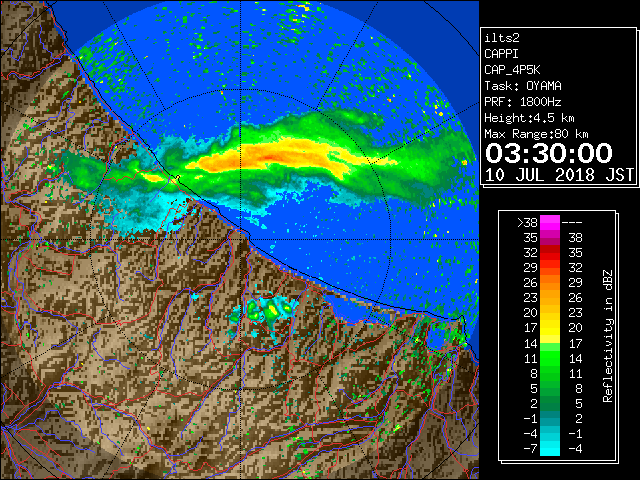Pick the red 32–35 dBZ legend swatch
The height and width of the screenshot is (480, 640).
[x=550, y=253]
